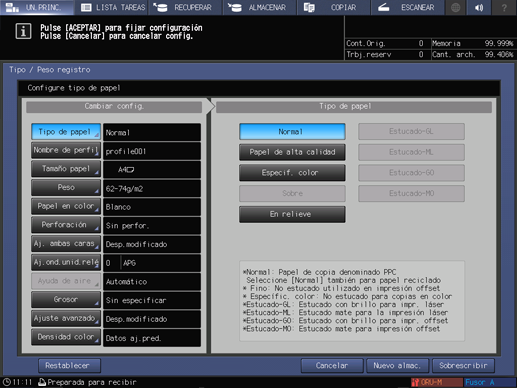The image size is (517, 388).
Task: Click the profile001 name value
Action: click(x=152, y=151)
